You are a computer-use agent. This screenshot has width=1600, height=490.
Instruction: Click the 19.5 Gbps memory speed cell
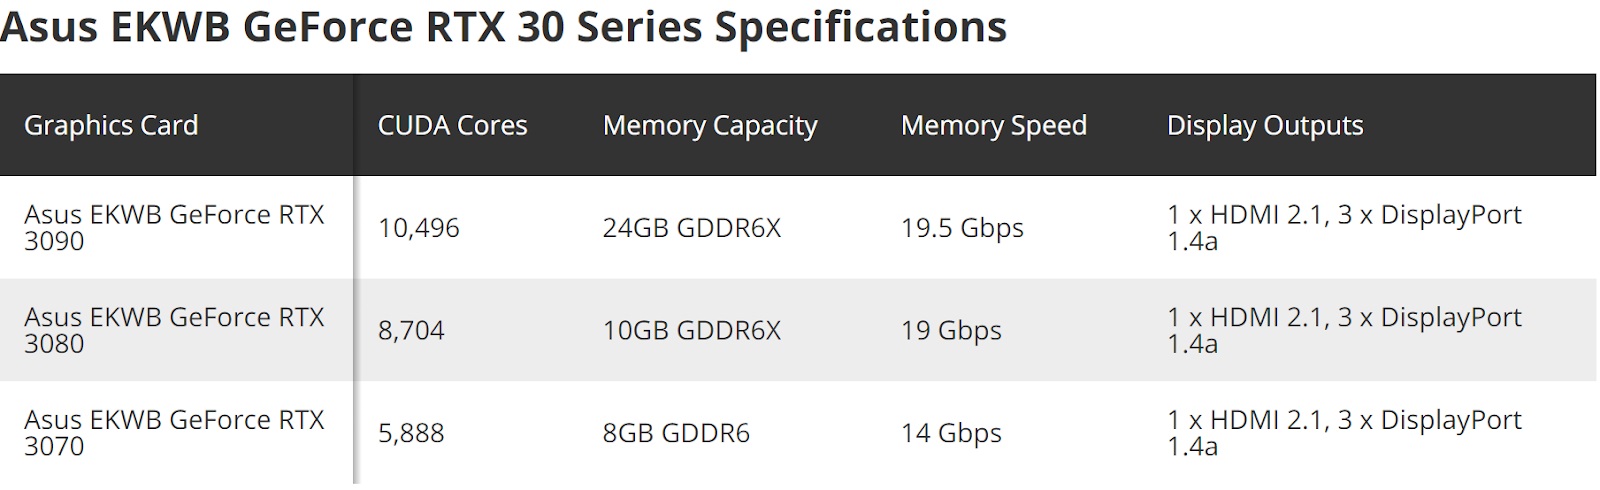coord(962,228)
